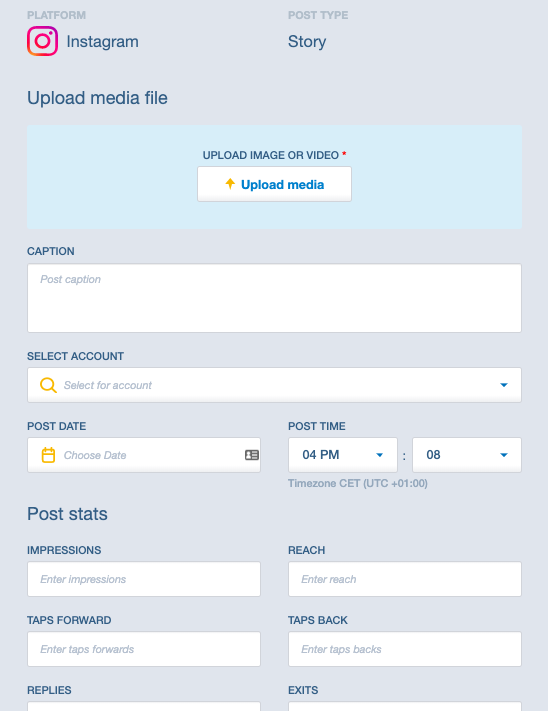Screen dimensions: 548x711
Task: Click the Enter taps forwards field
Action: click(x=144, y=649)
